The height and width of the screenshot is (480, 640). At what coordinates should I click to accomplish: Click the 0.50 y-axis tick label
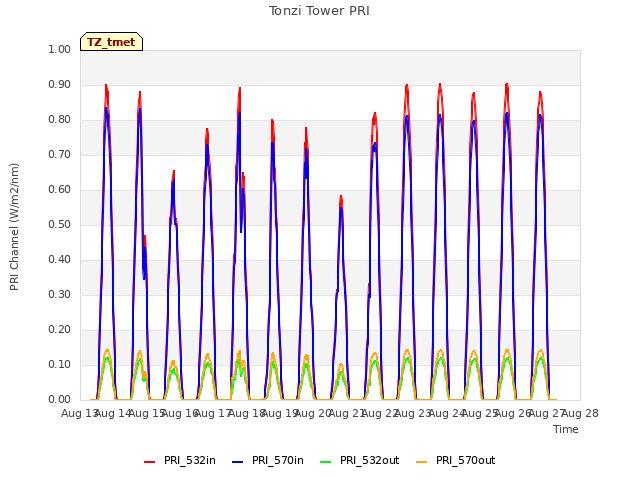[x=60, y=224]
